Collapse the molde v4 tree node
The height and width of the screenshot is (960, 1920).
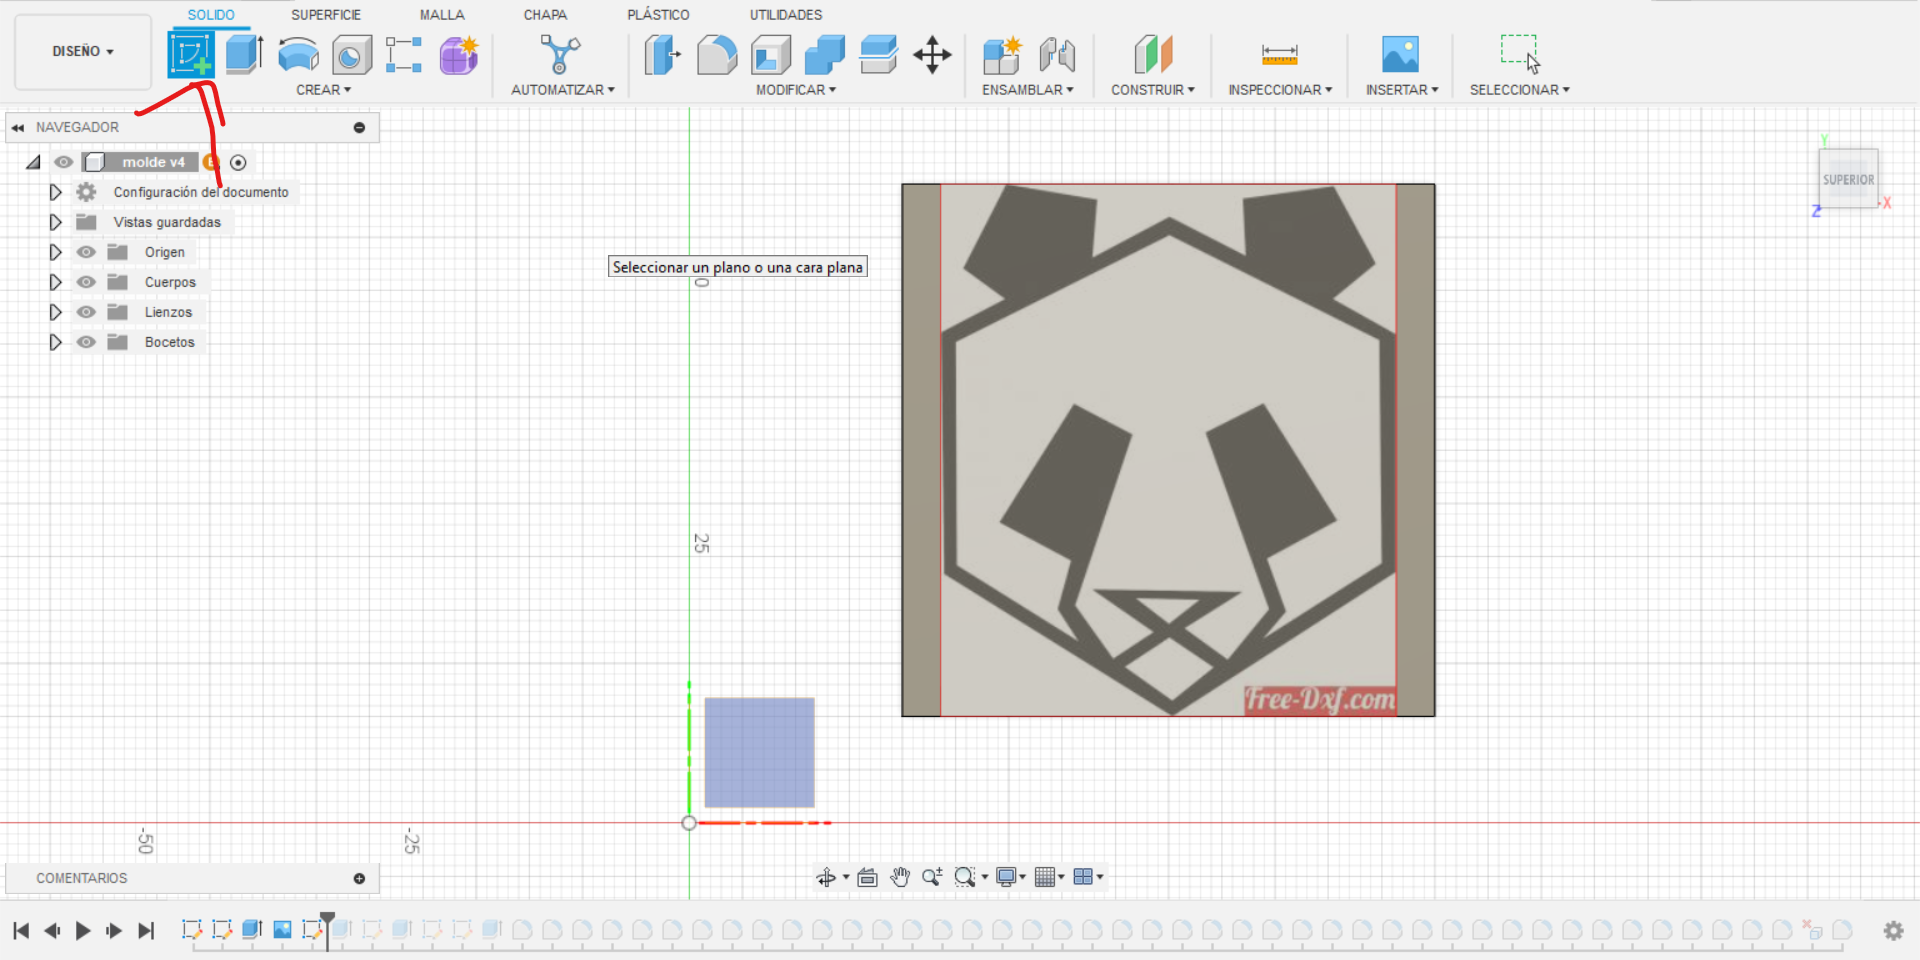(34, 162)
